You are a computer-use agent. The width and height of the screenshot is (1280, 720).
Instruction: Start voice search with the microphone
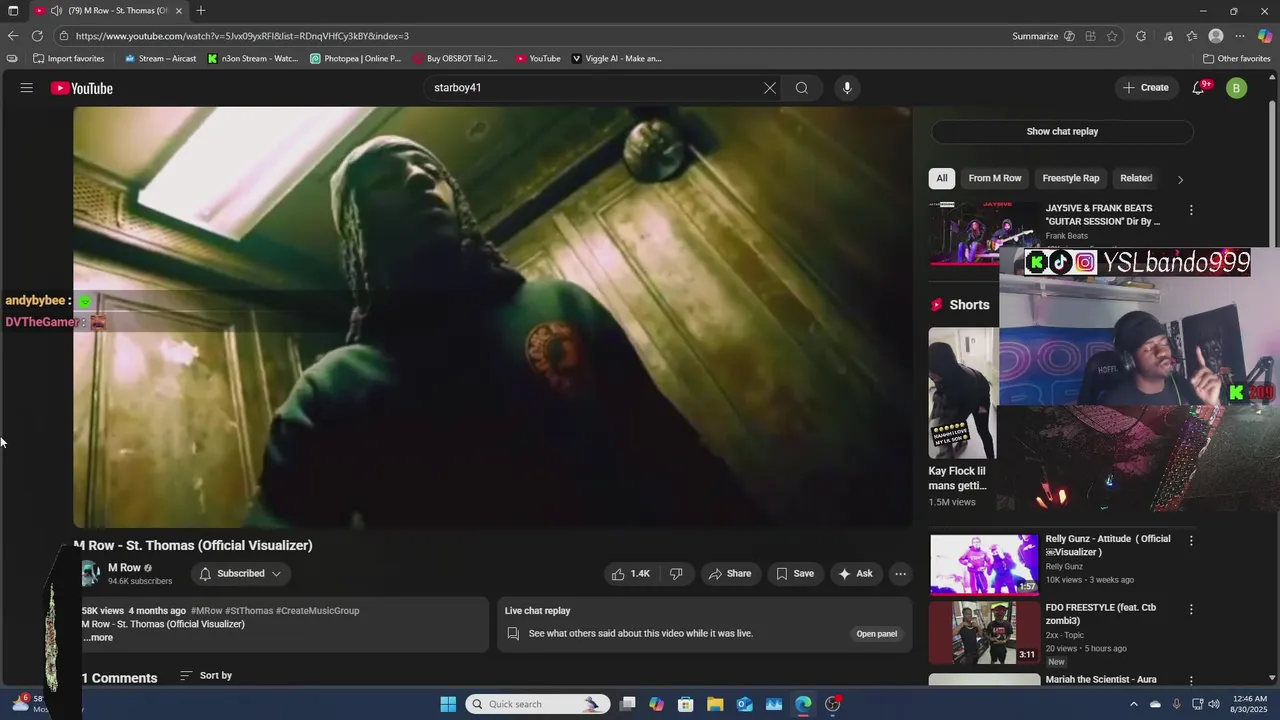(847, 88)
